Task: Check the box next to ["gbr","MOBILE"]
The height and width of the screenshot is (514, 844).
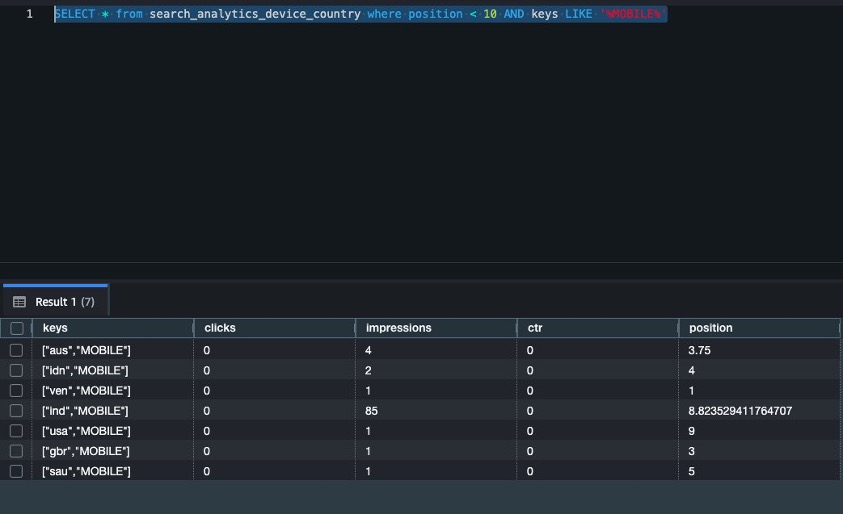Action: click(x=16, y=451)
